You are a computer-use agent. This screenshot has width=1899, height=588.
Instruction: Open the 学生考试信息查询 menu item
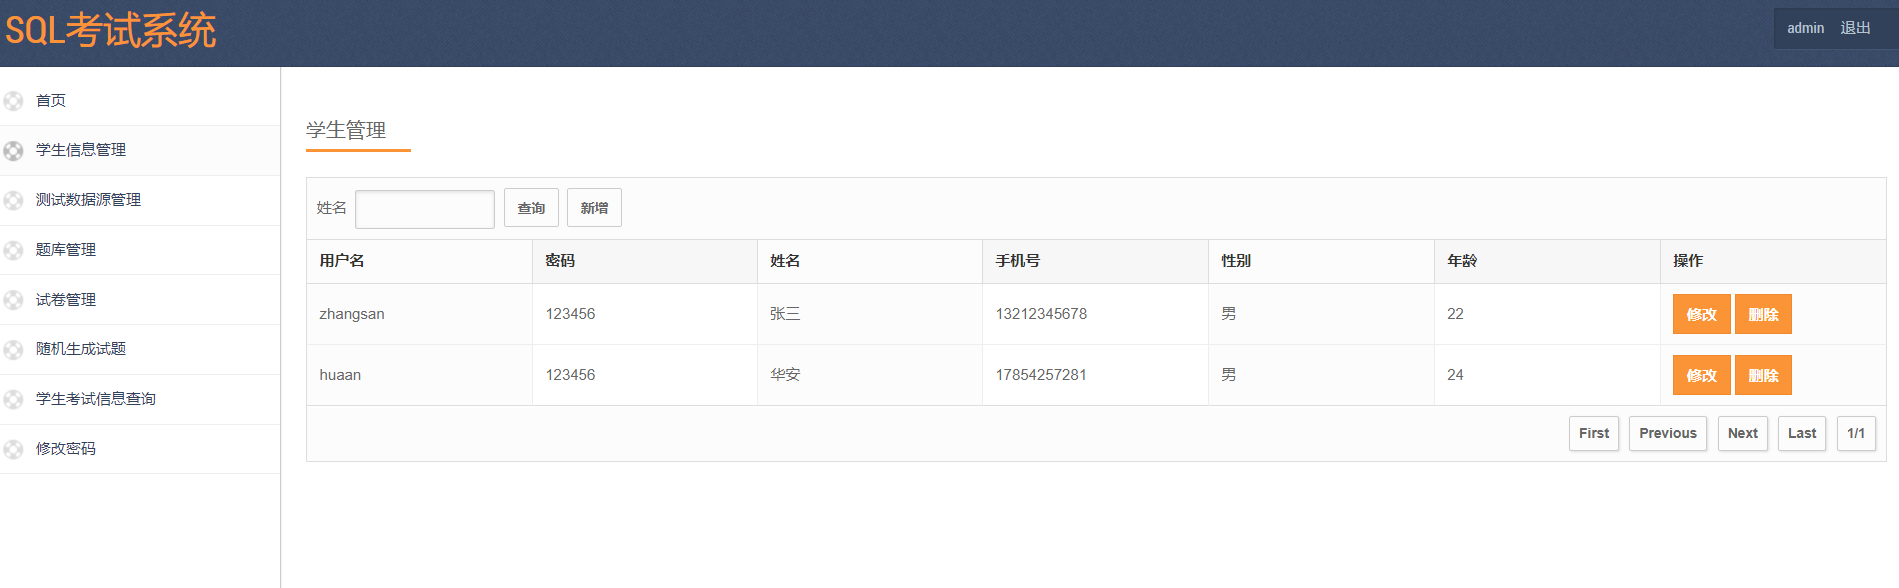click(x=140, y=399)
